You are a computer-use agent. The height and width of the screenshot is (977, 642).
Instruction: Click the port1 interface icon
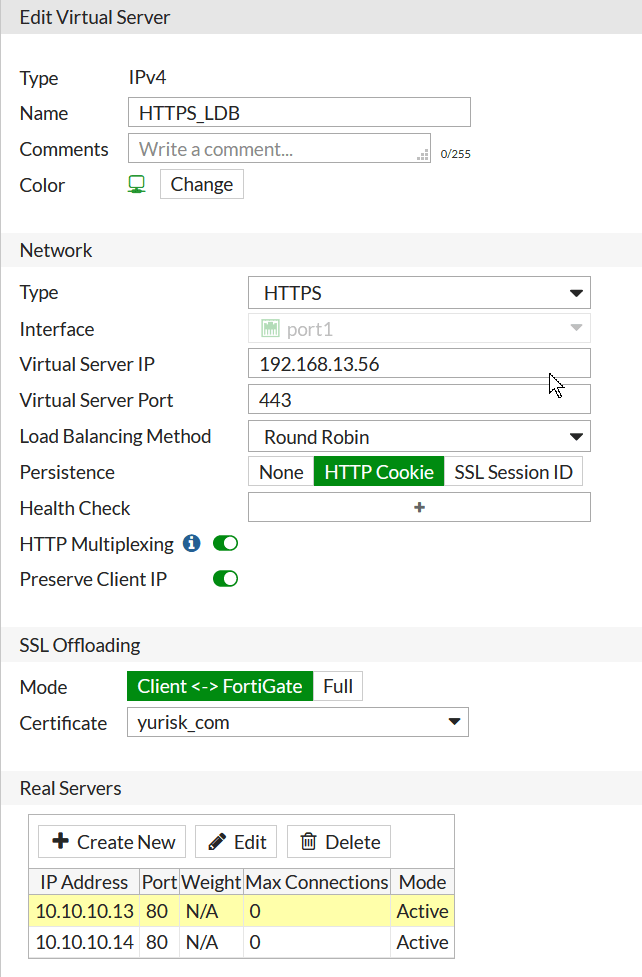click(x=266, y=328)
